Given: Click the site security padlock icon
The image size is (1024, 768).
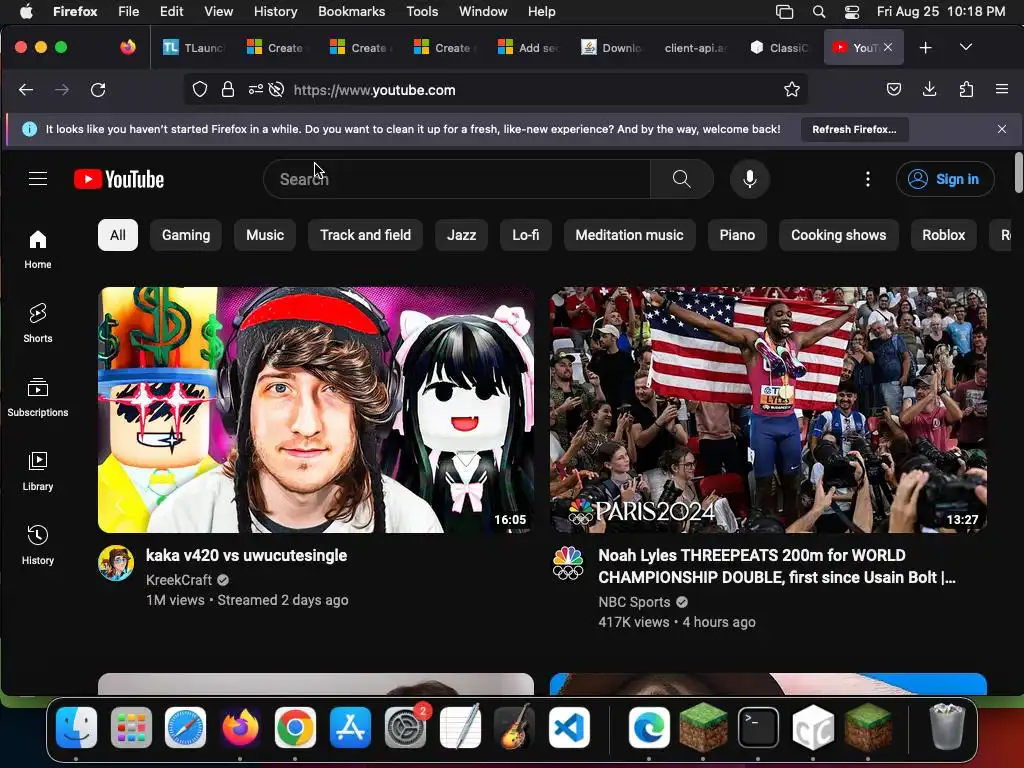Looking at the screenshot, I should tap(227, 89).
